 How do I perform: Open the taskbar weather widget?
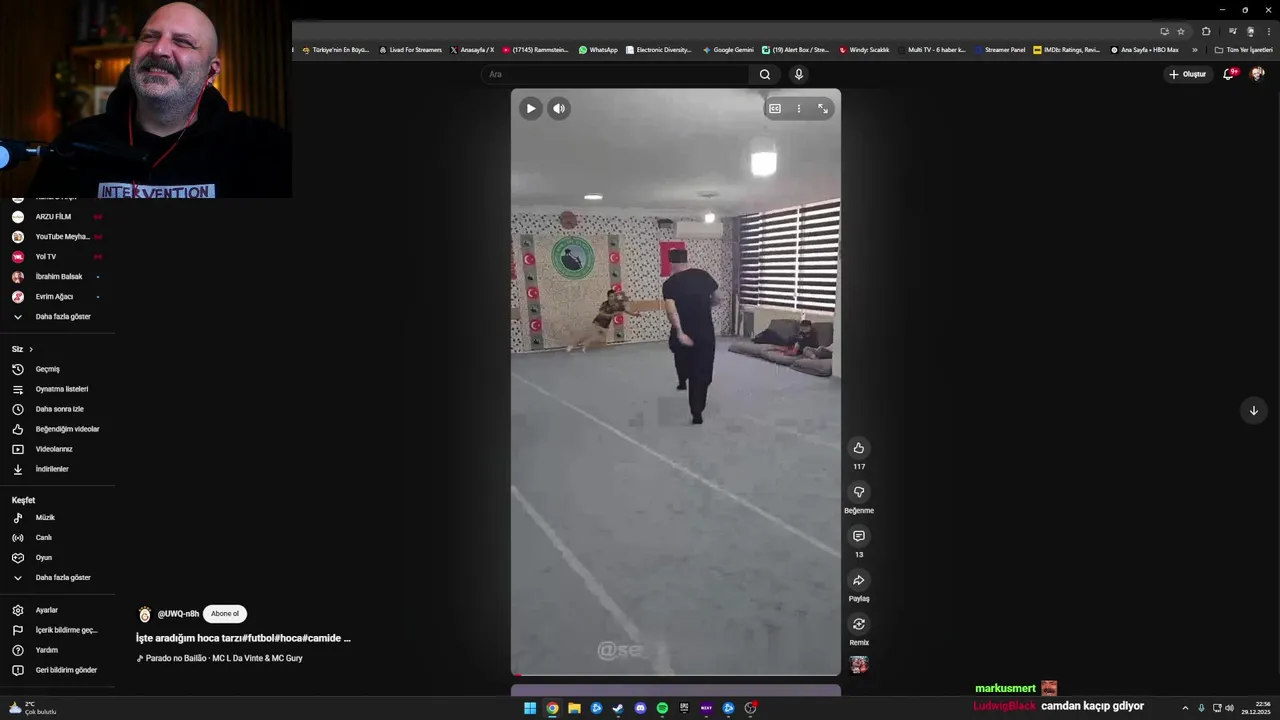[x=32, y=708]
